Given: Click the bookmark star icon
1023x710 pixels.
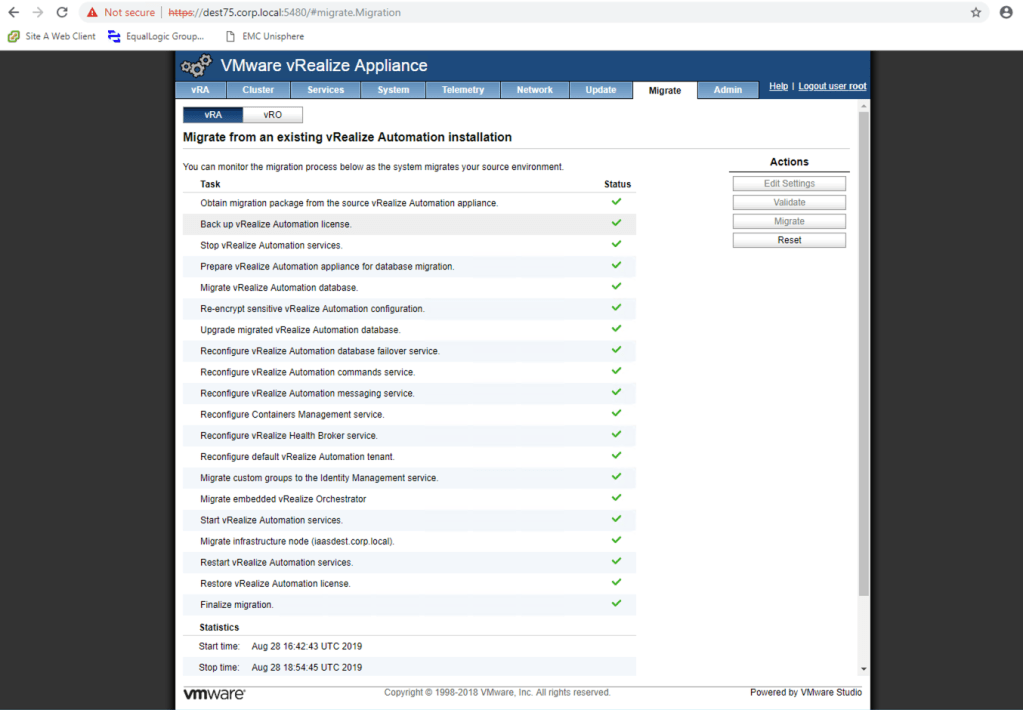Looking at the screenshot, I should click(976, 12).
